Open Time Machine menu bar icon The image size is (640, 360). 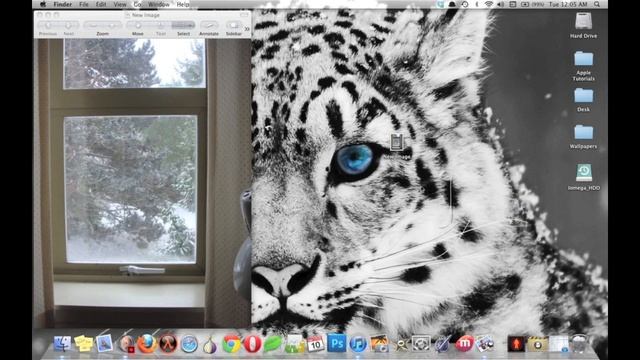(x=464, y=4)
